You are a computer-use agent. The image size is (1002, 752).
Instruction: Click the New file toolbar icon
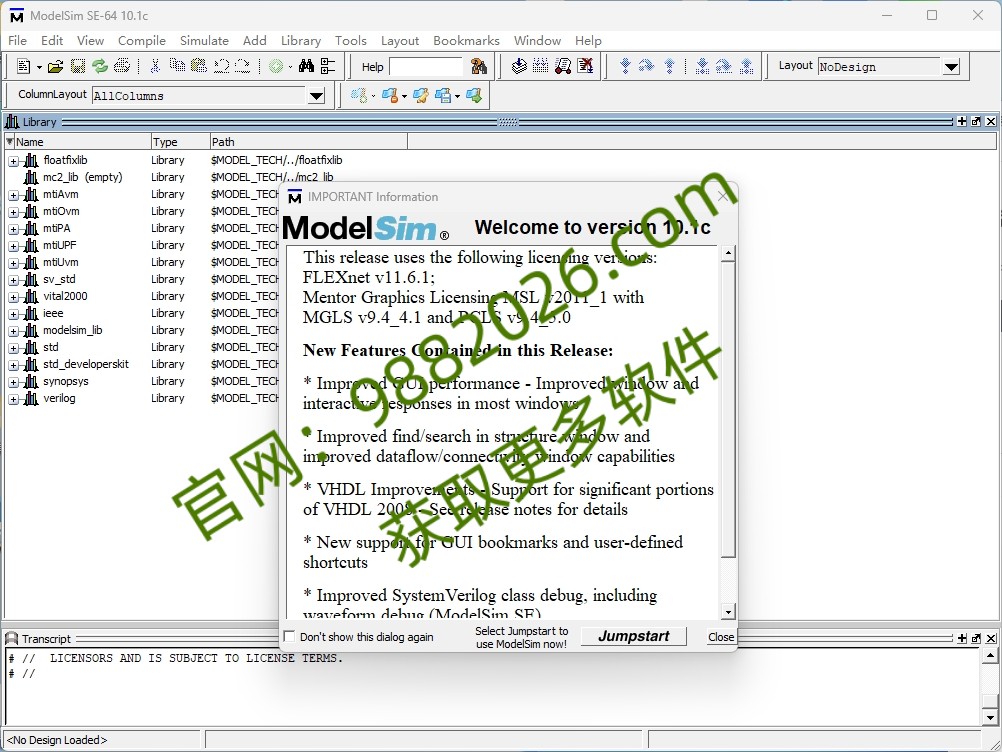point(24,66)
